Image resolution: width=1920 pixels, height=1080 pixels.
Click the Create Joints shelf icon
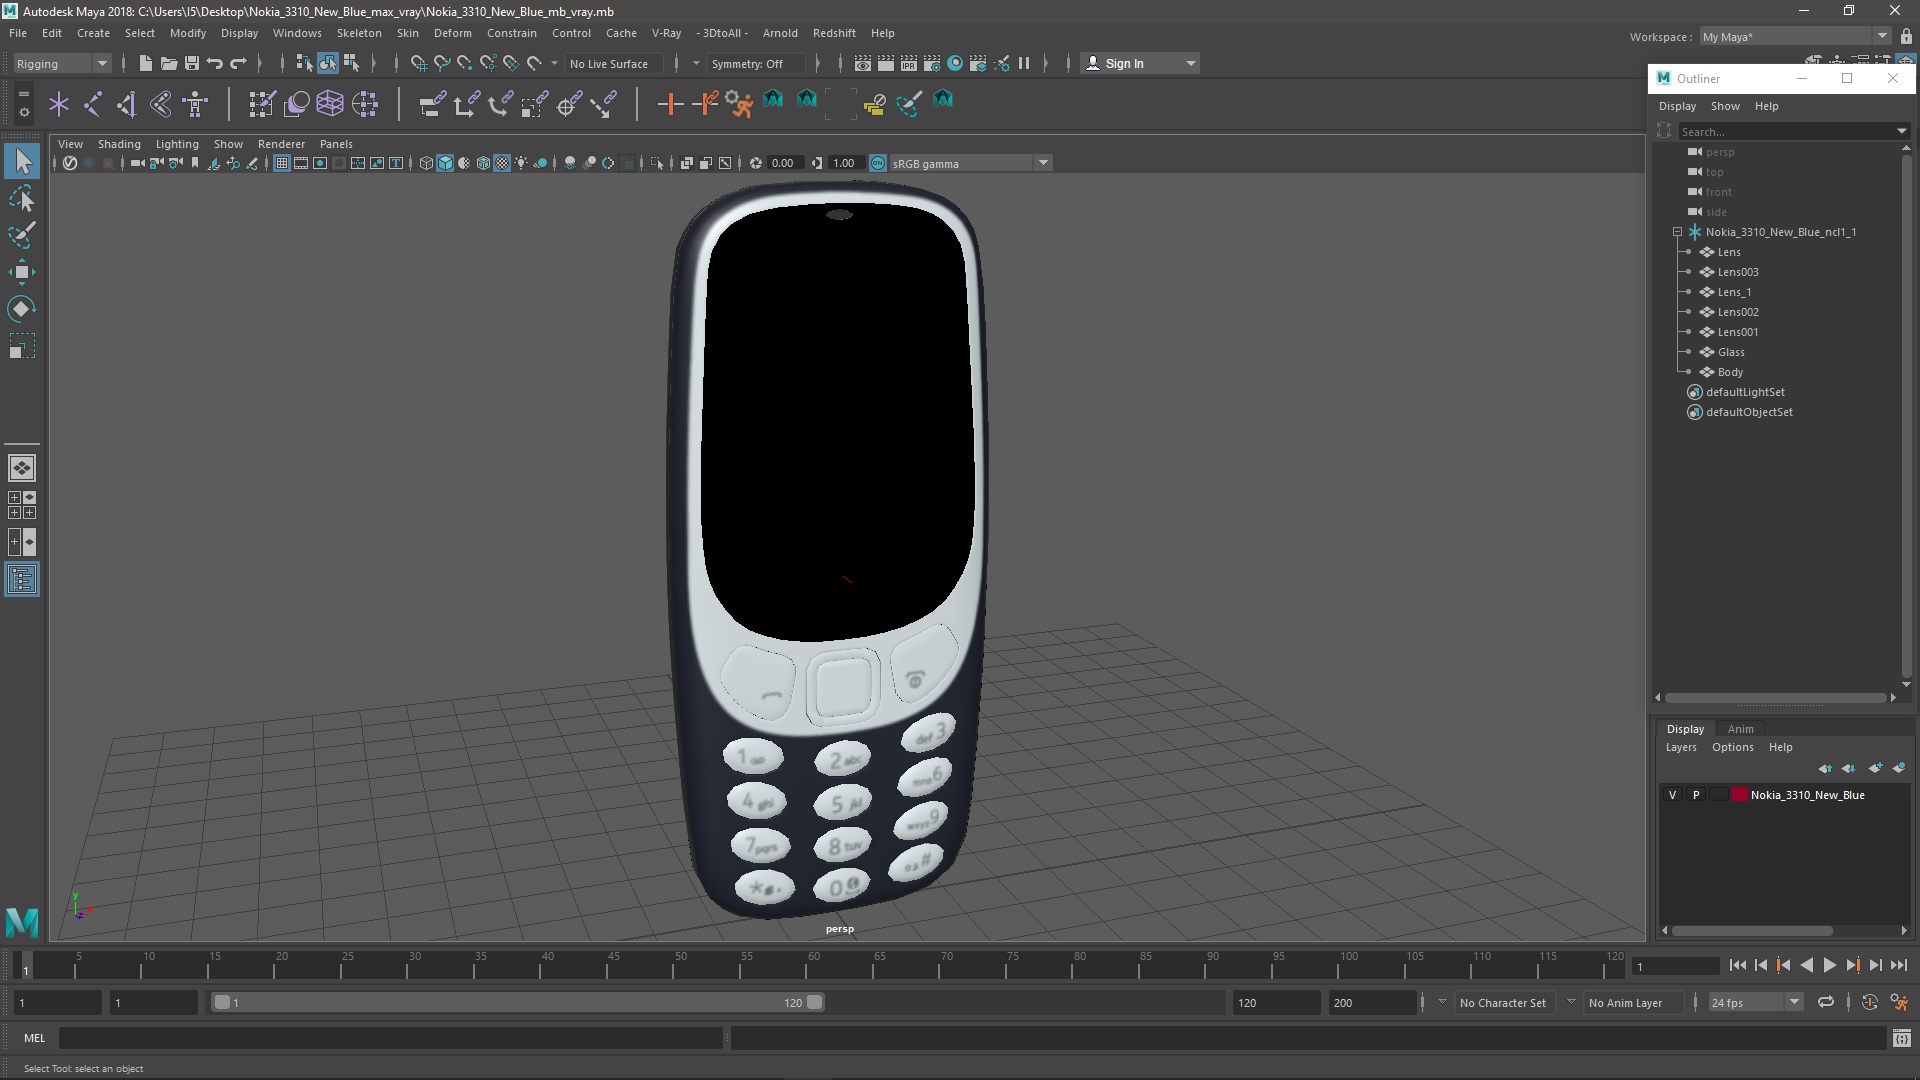pyautogui.click(x=93, y=104)
